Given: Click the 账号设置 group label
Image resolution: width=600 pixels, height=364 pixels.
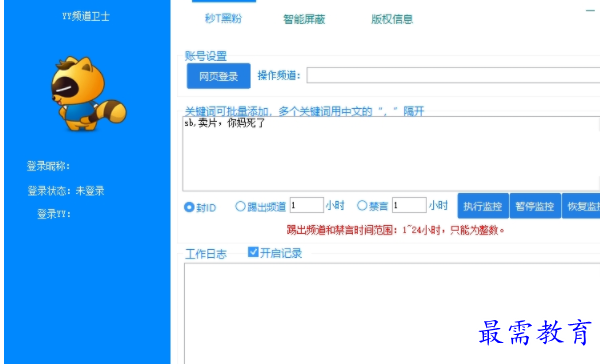Looking at the screenshot, I should [x=206, y=56].
